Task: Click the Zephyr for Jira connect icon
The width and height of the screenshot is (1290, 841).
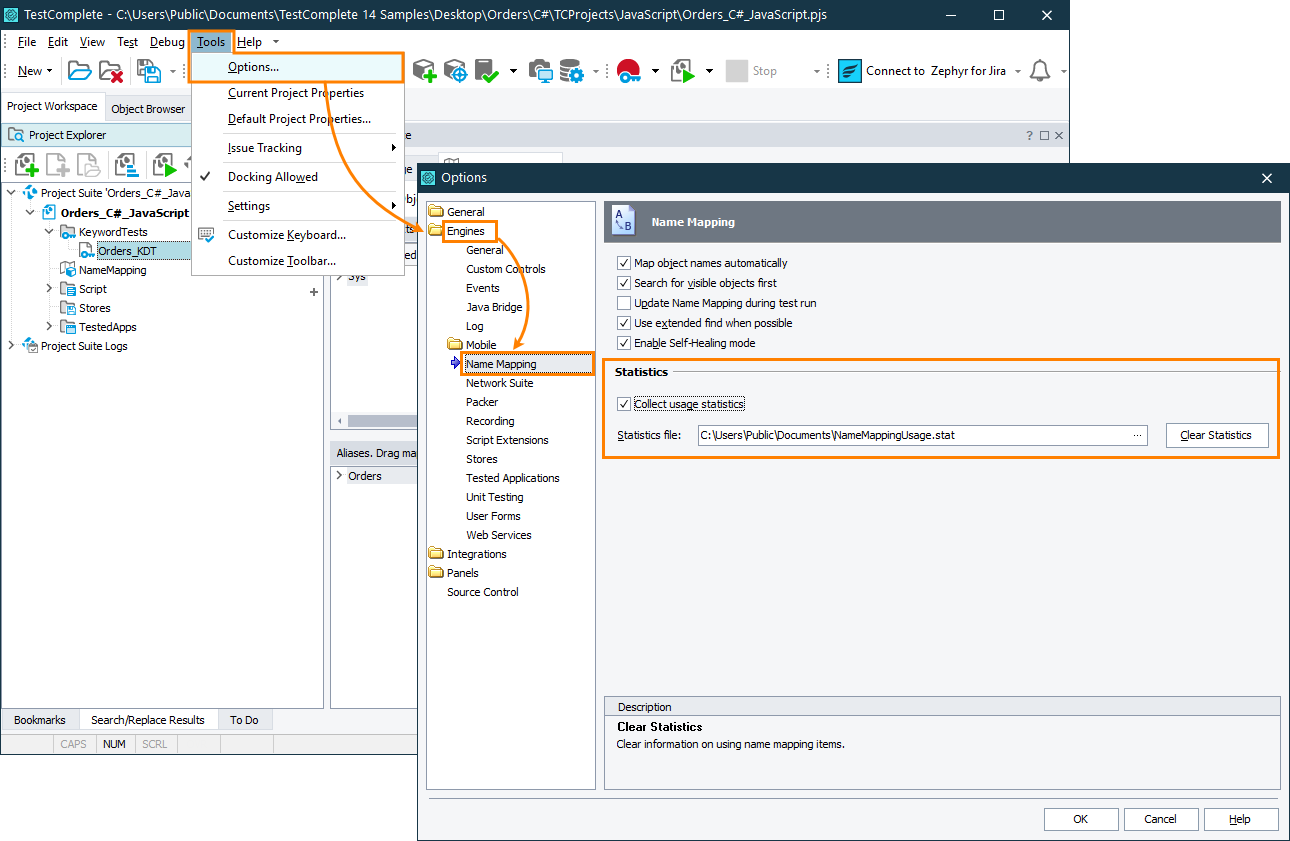Action: pyautogui.click(x=850, y=71)
